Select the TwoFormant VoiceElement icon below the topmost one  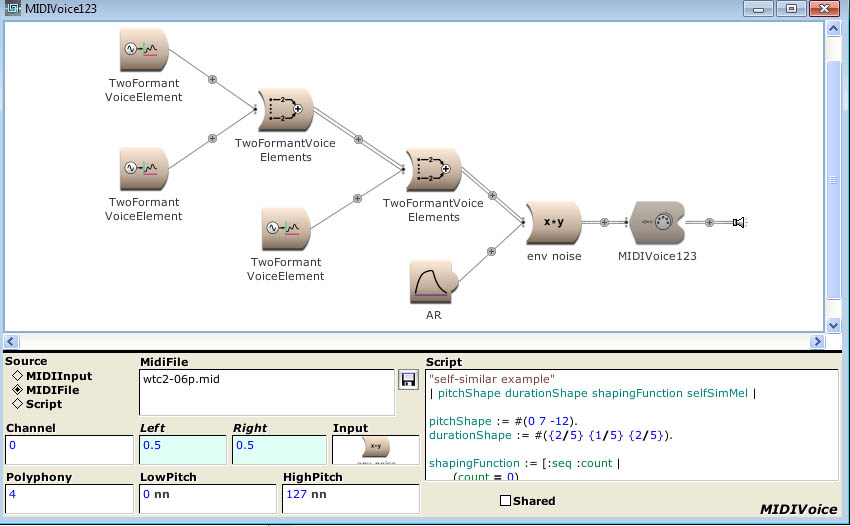(x=144, y=169)
